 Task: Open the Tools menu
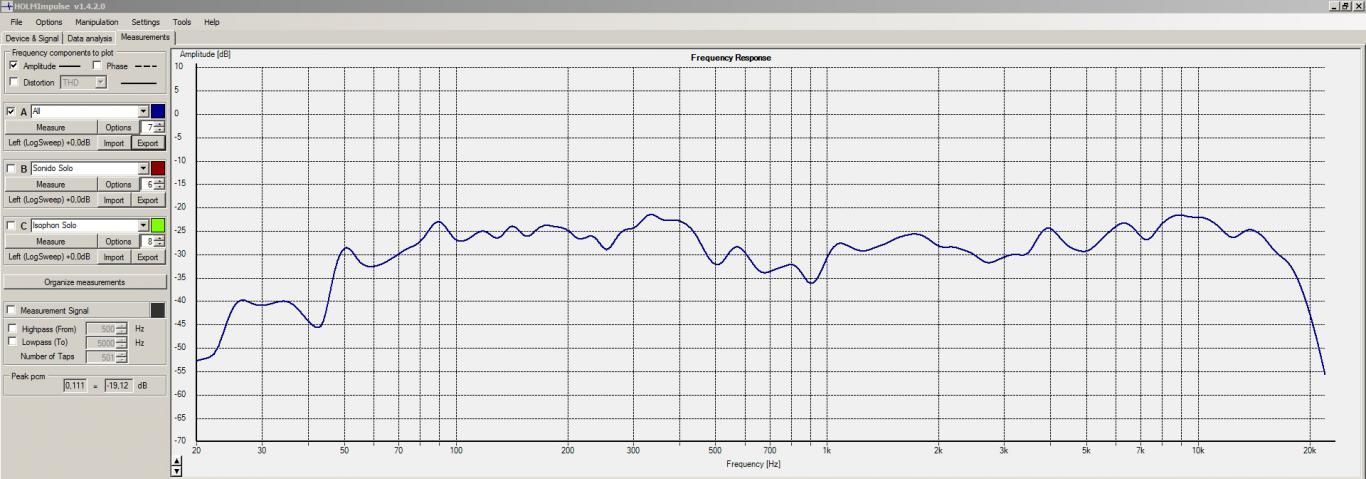(181, 22)
